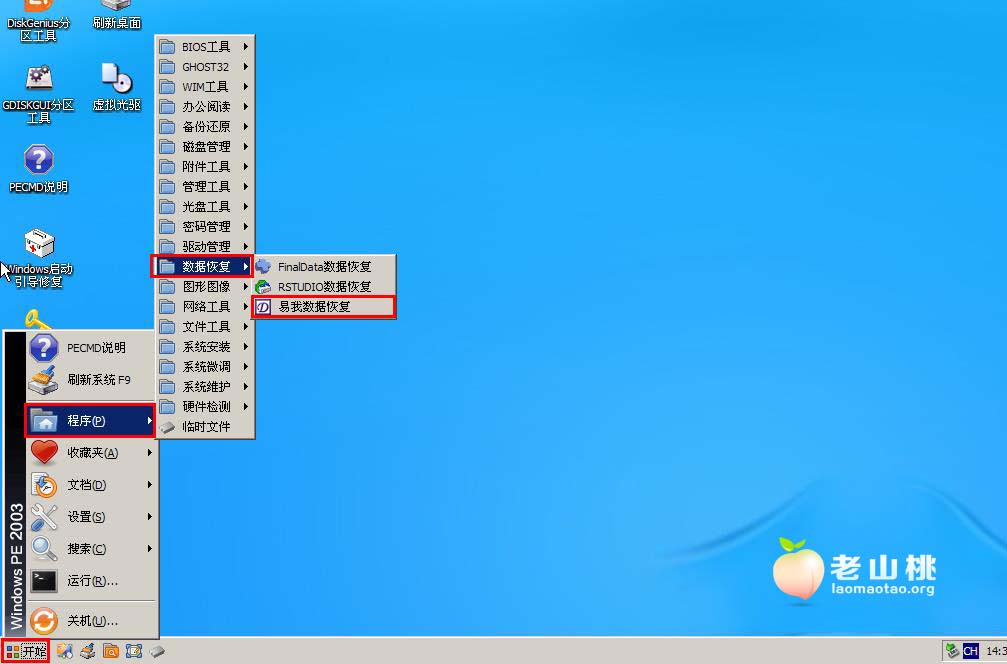Image resolution: width=1007 pixels, height=664 pixels.
Task: Click the blue framed quick launch icon
Action: click(134, 651)
